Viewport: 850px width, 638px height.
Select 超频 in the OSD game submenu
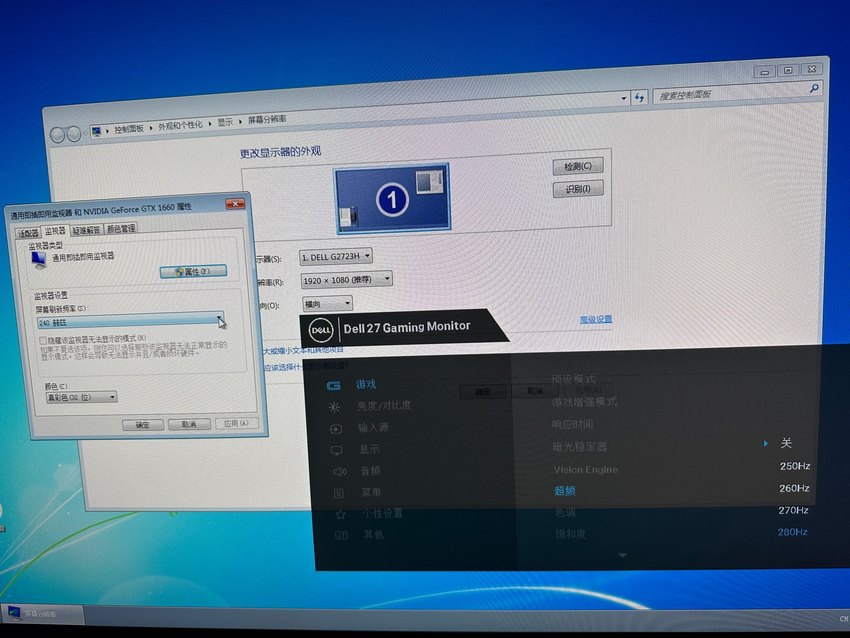coord(564,491)
